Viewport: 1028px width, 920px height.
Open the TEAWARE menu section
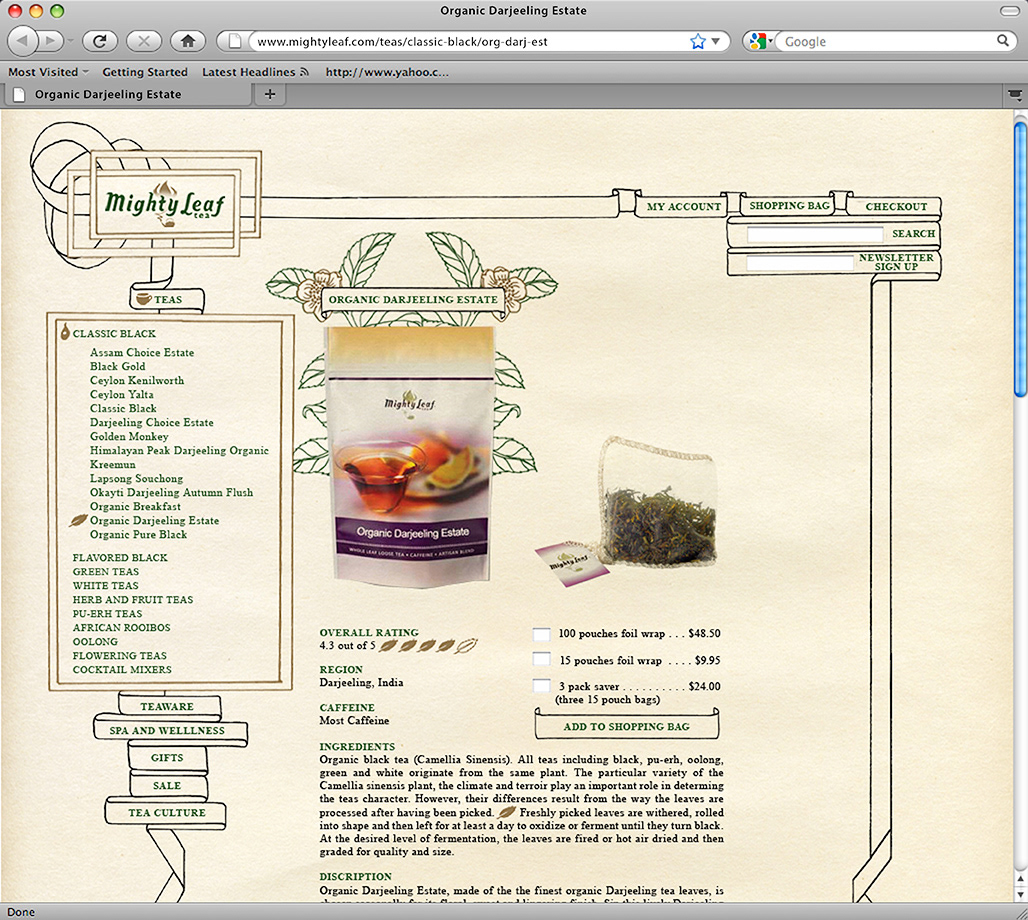click(167, 706)
